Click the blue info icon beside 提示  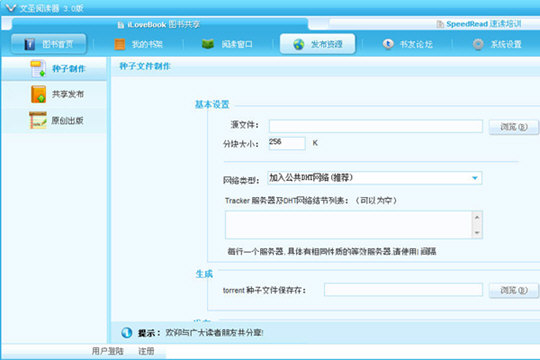point(126,332)
